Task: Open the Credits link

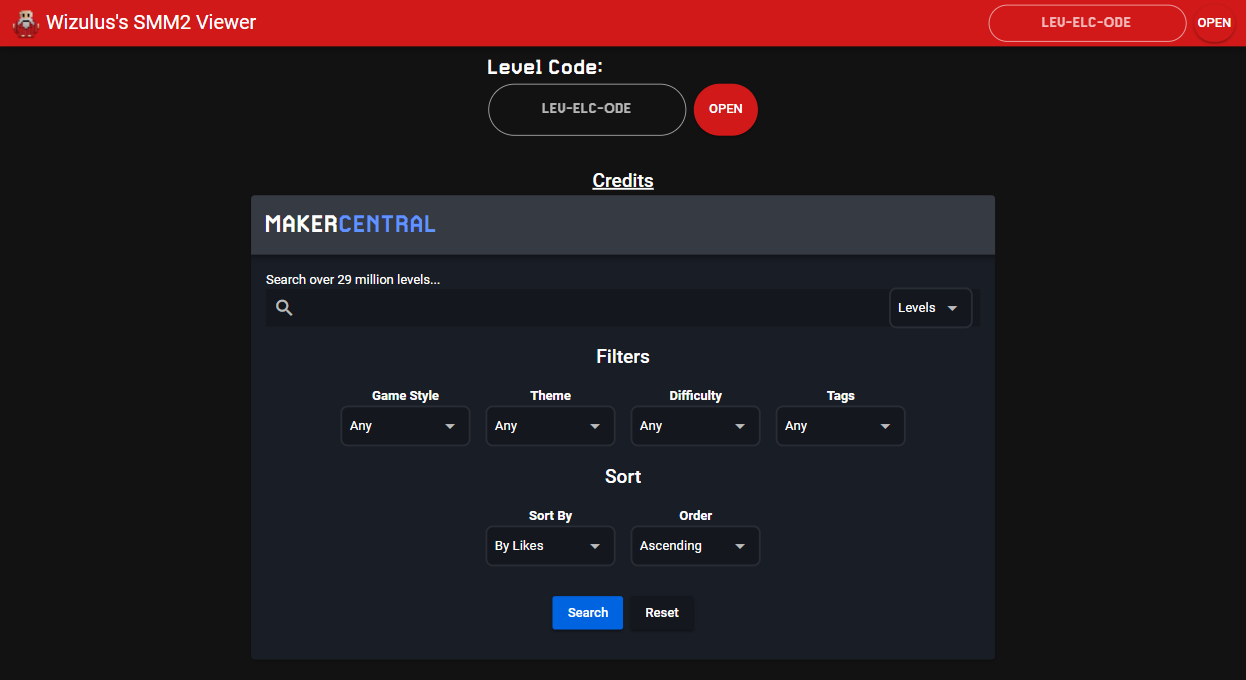Action: (623, 181)
